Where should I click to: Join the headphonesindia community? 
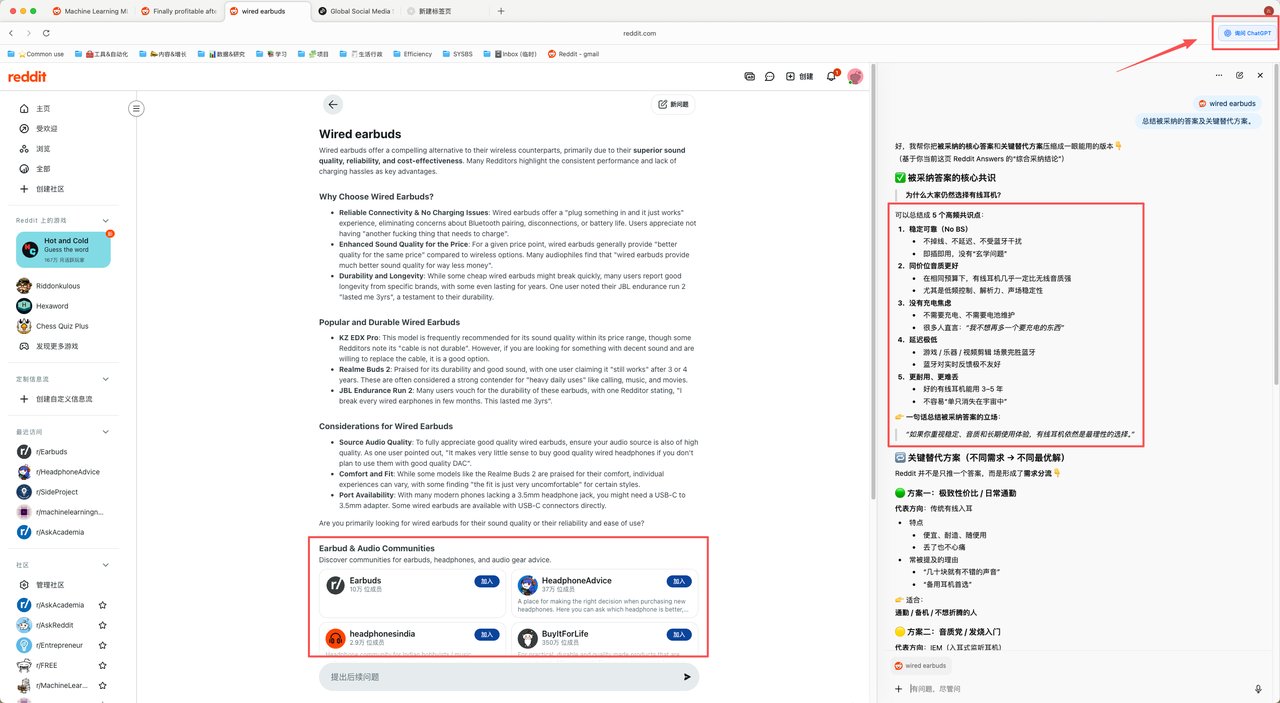pyautogui.click(x=487, y=634)
